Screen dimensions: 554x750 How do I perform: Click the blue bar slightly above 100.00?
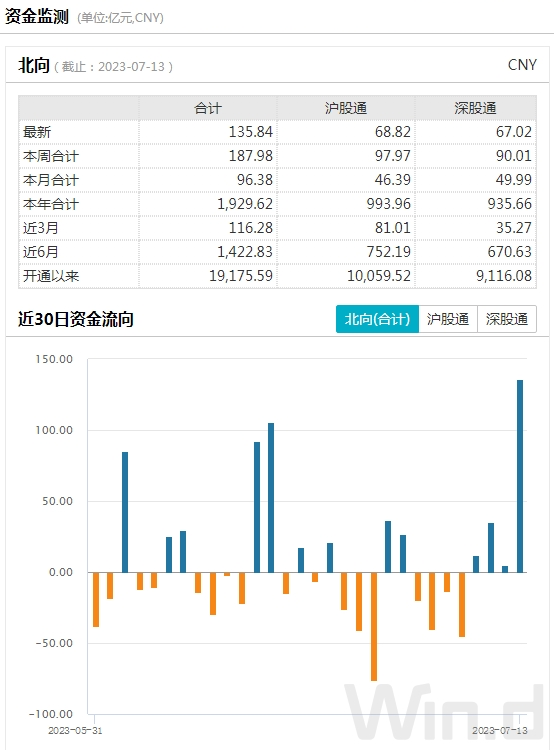pyautogui.click(x=271, y=497)
